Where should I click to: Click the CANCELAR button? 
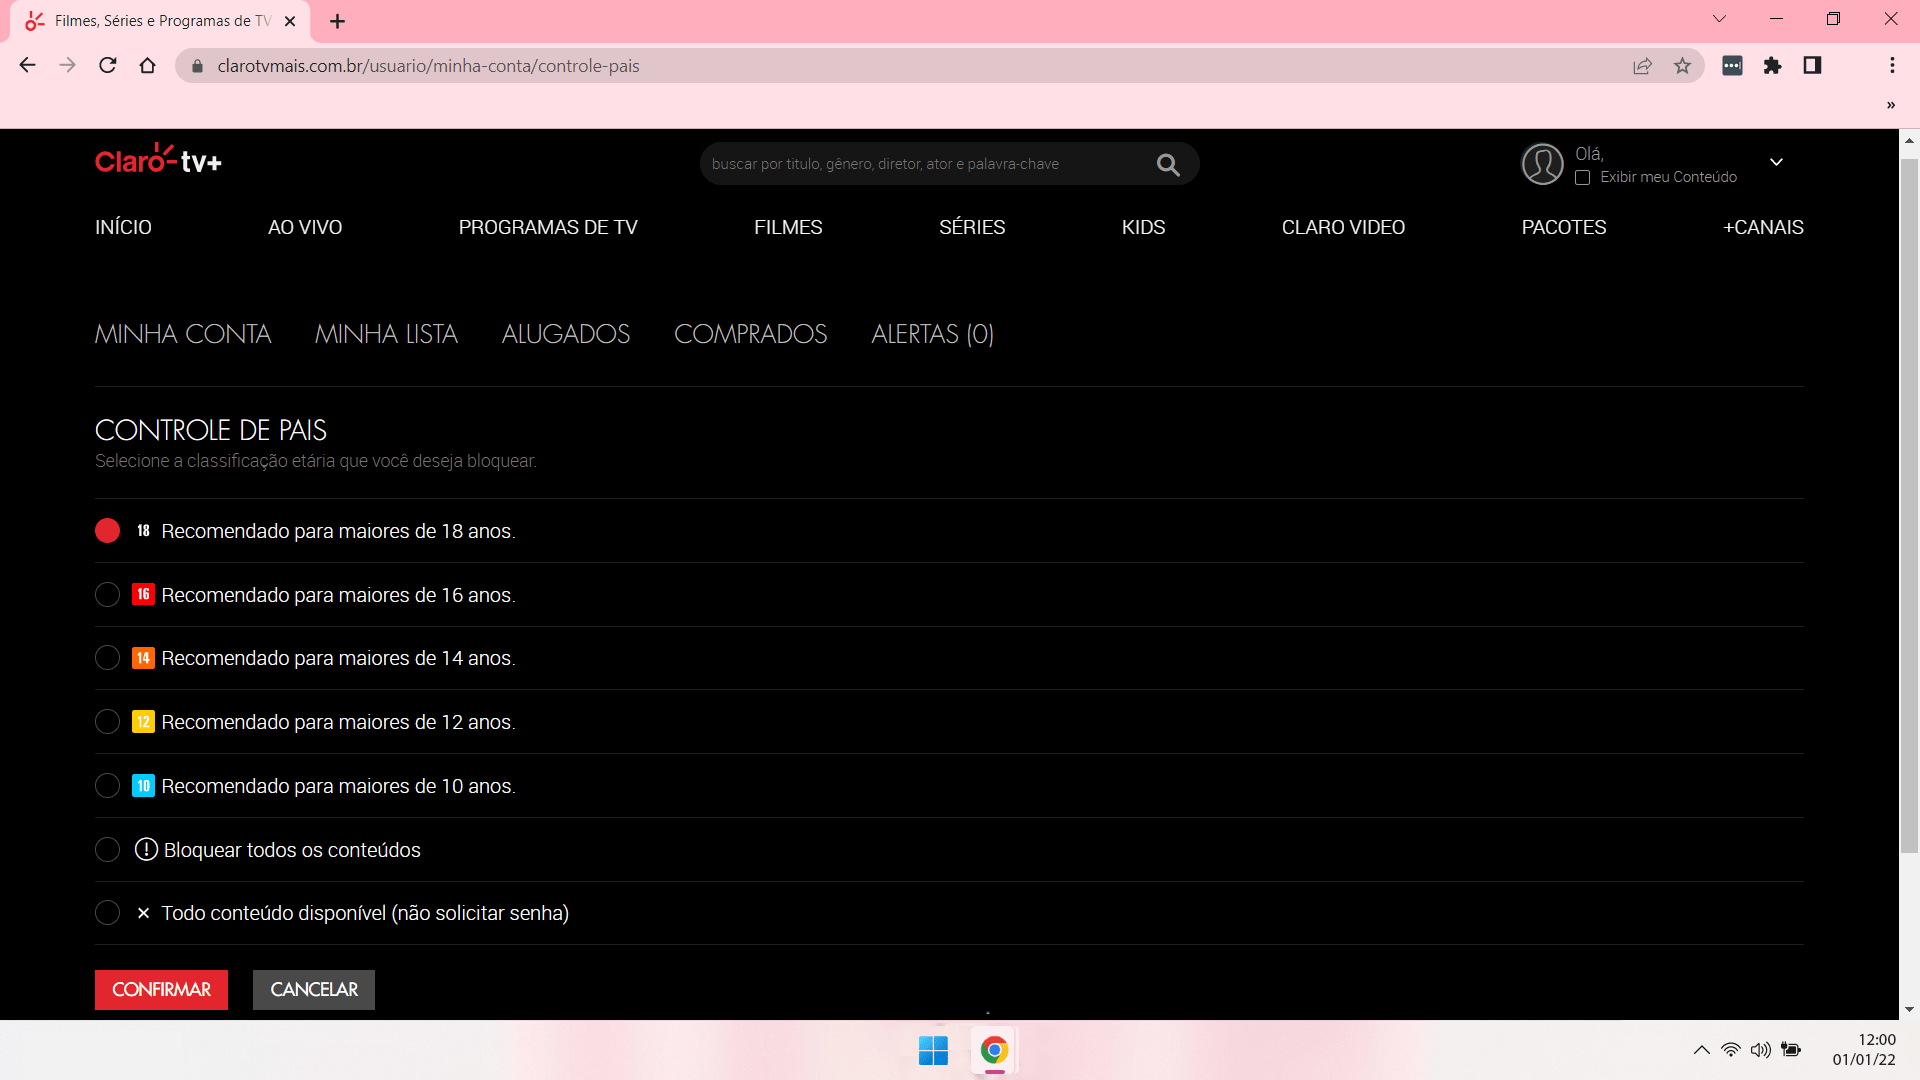point(314,990)
